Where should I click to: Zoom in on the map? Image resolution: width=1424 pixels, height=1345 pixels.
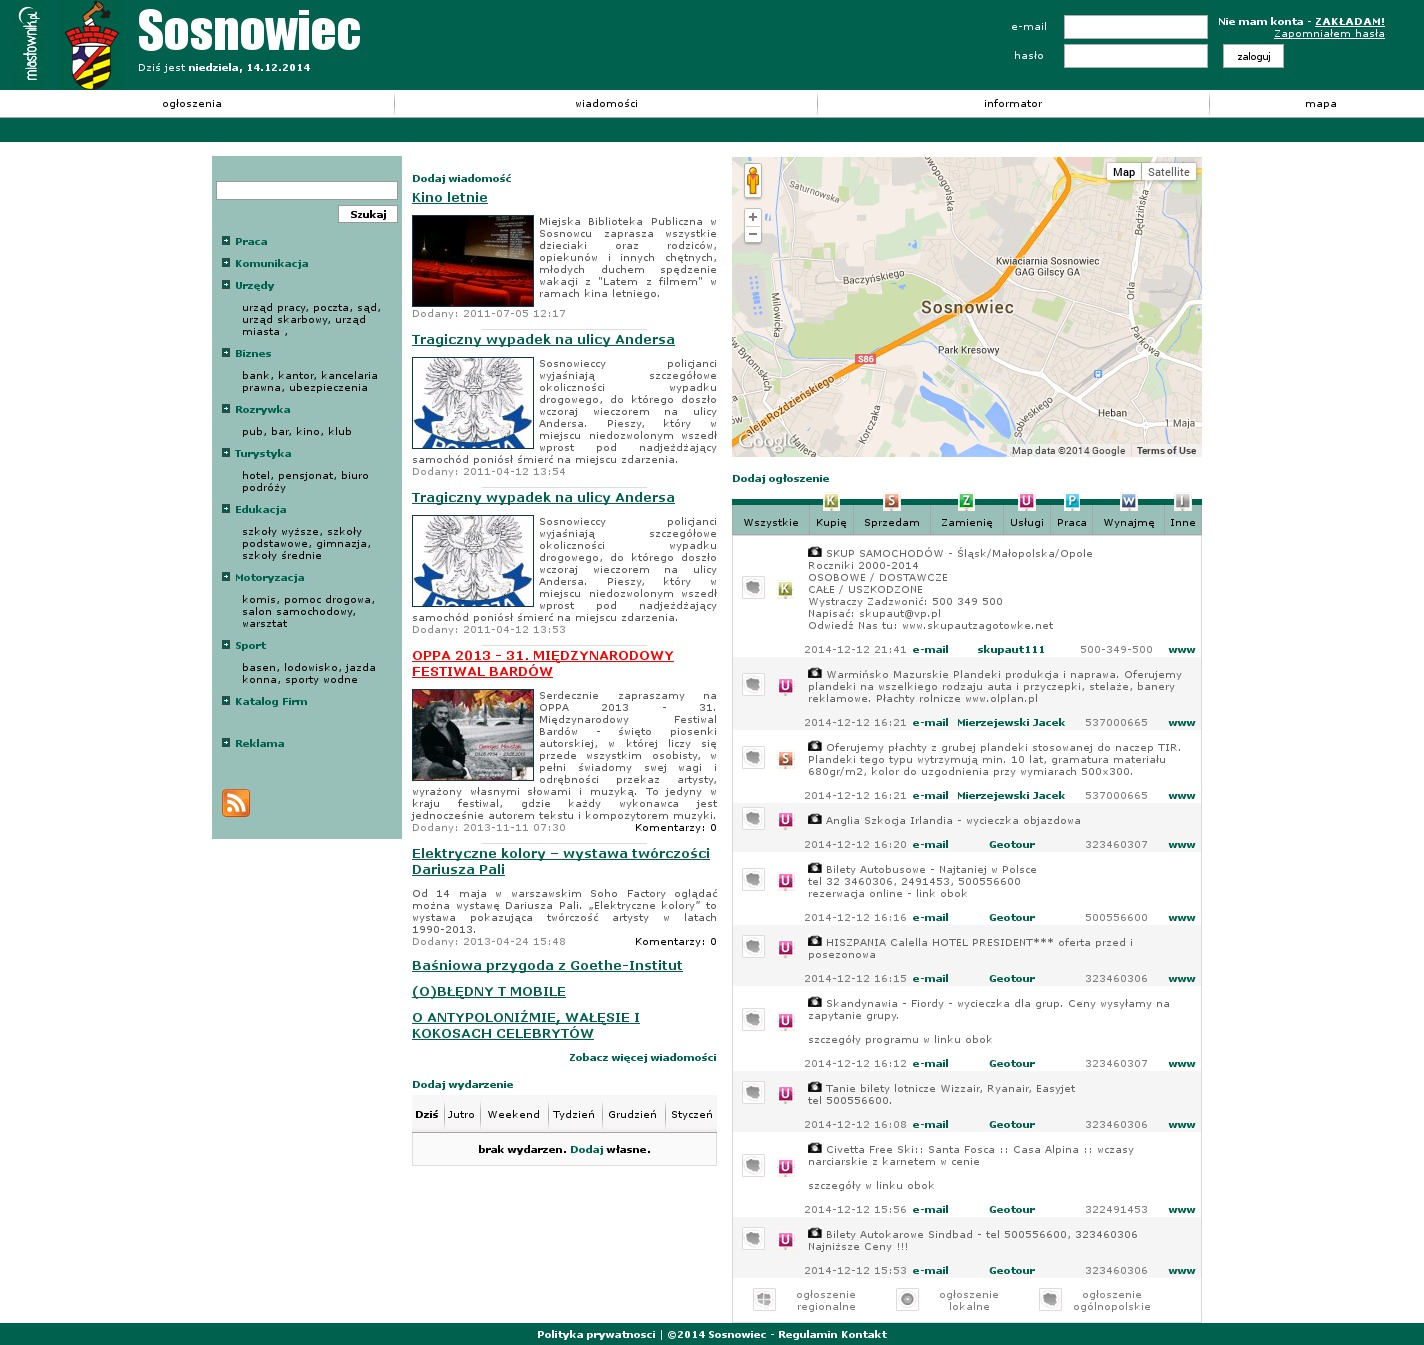(x=753, y=217)
